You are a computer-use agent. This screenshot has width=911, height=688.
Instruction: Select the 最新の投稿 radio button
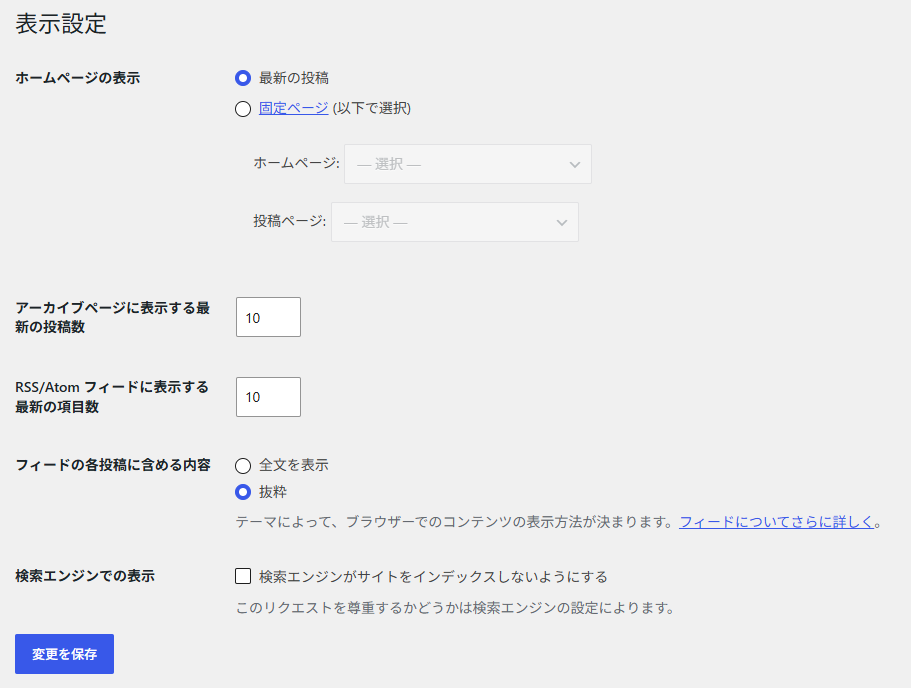pos(243,78)
